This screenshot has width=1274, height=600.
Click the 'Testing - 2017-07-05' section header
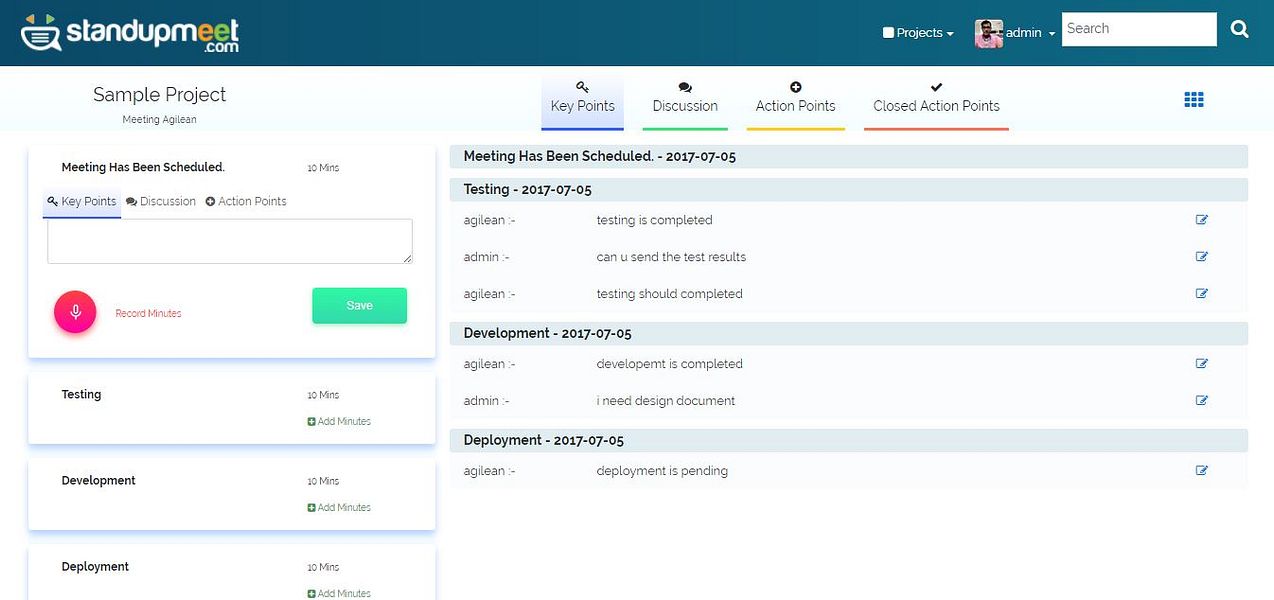coord(849,190)
